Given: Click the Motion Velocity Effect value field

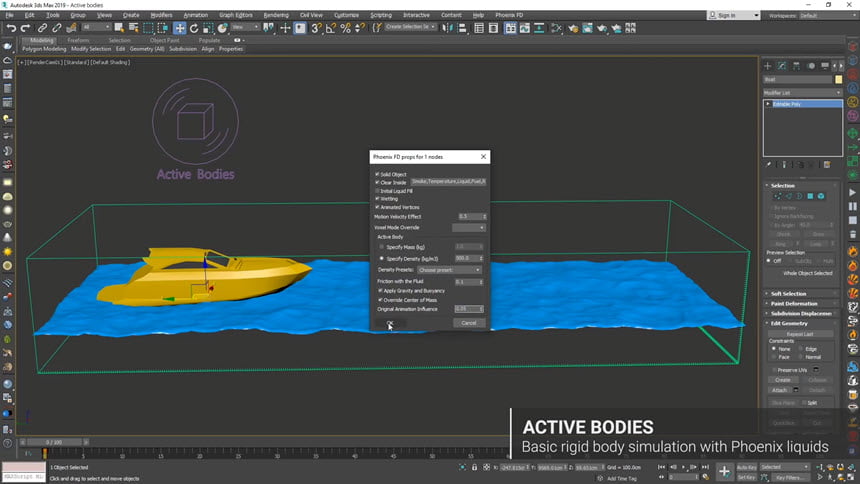Looking at the screenshot, I should (469, 216).
